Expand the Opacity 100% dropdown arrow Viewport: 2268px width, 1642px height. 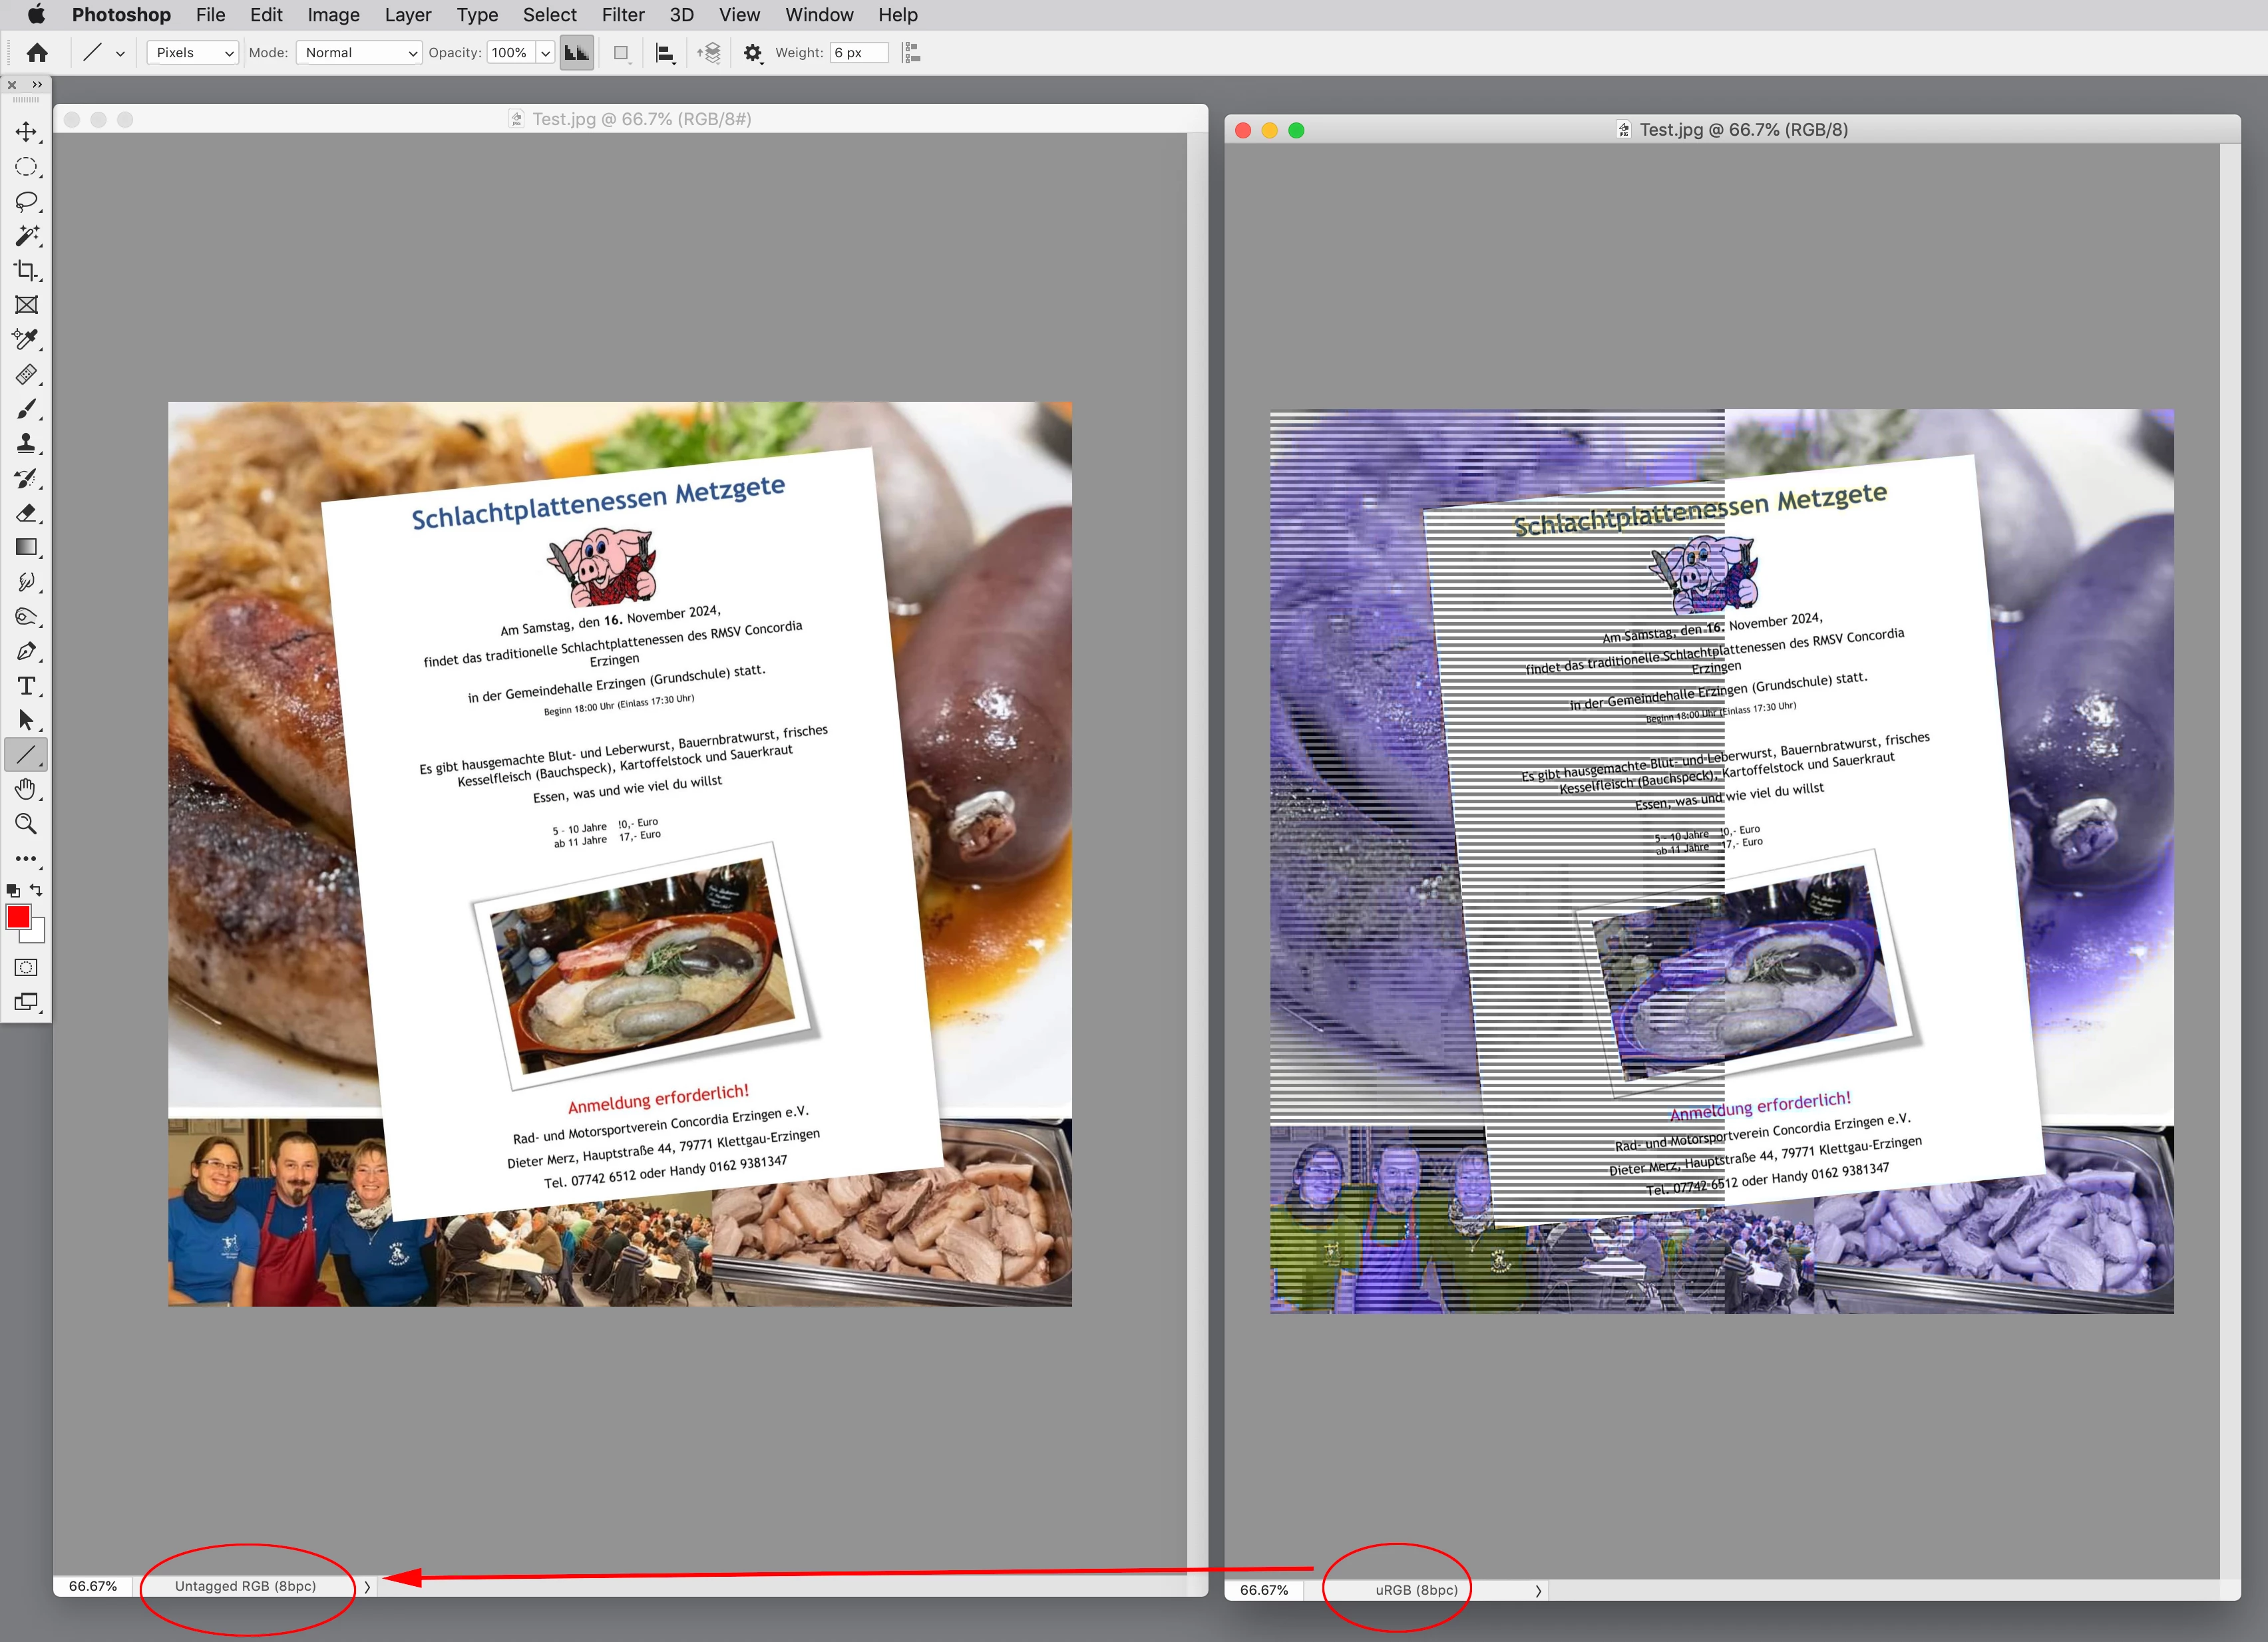545,53
